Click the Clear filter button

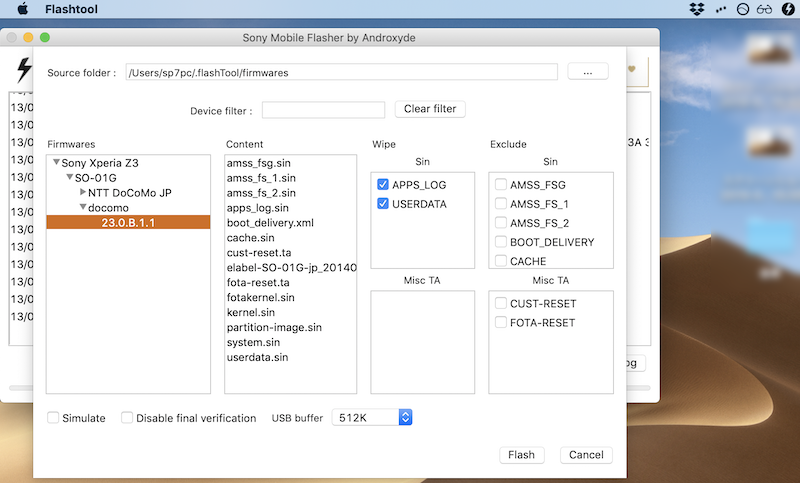pyautogui.click(x=430, y=109)
